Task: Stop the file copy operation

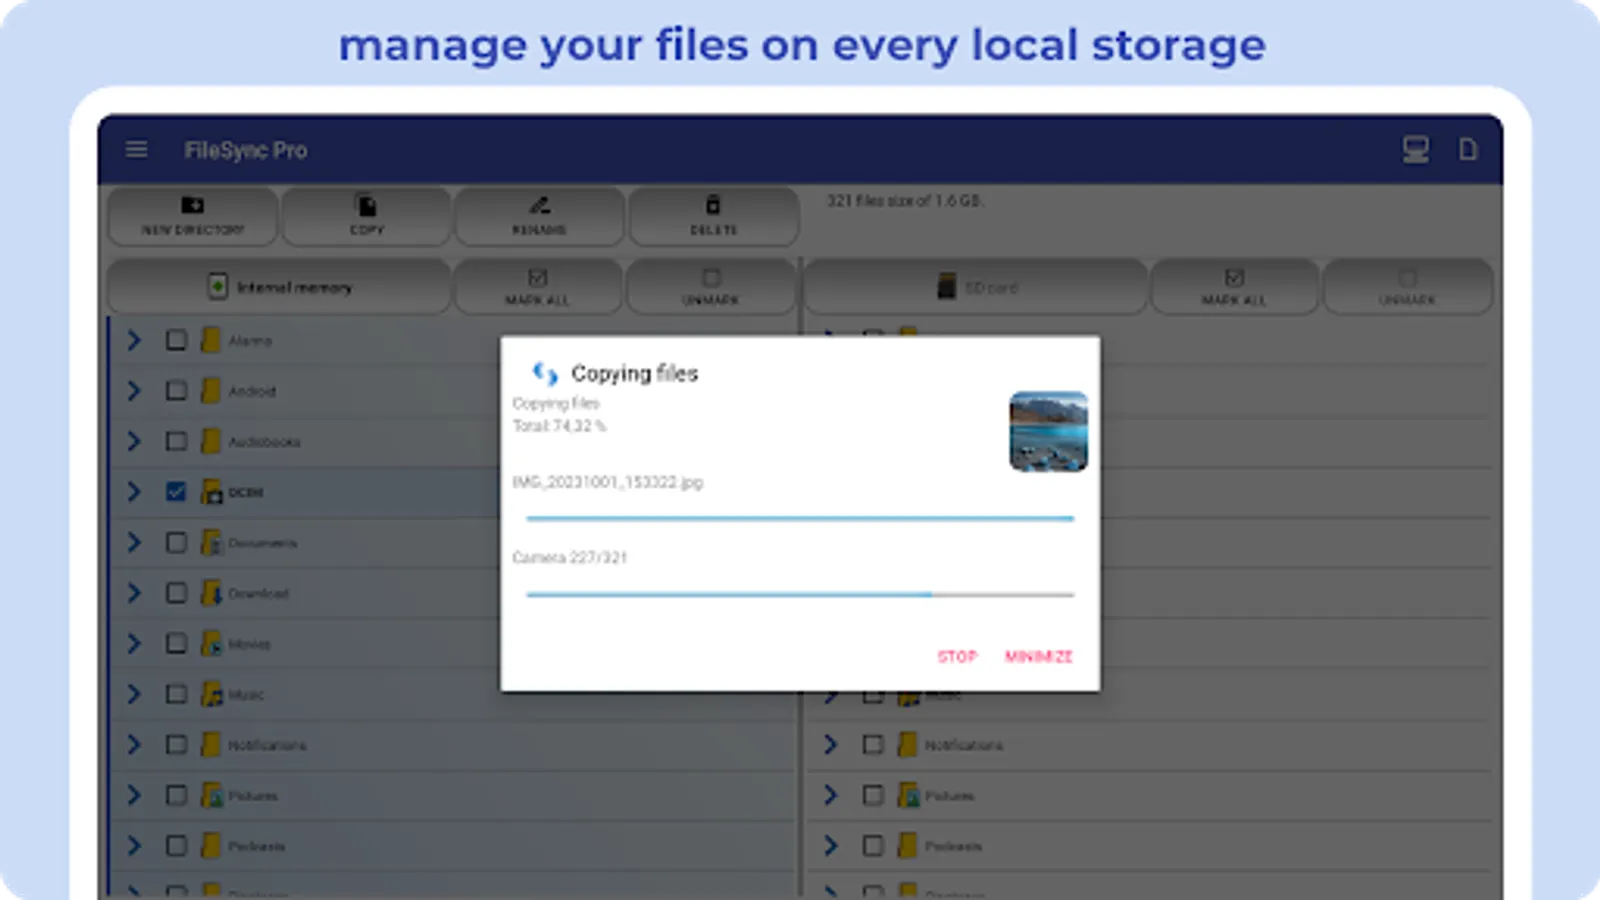Action: (x=957, y=656)
